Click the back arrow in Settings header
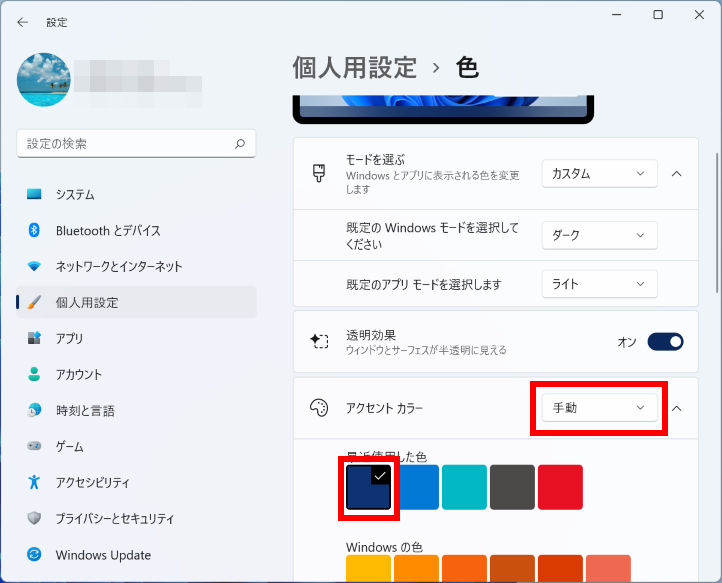 tap(22, 22)
